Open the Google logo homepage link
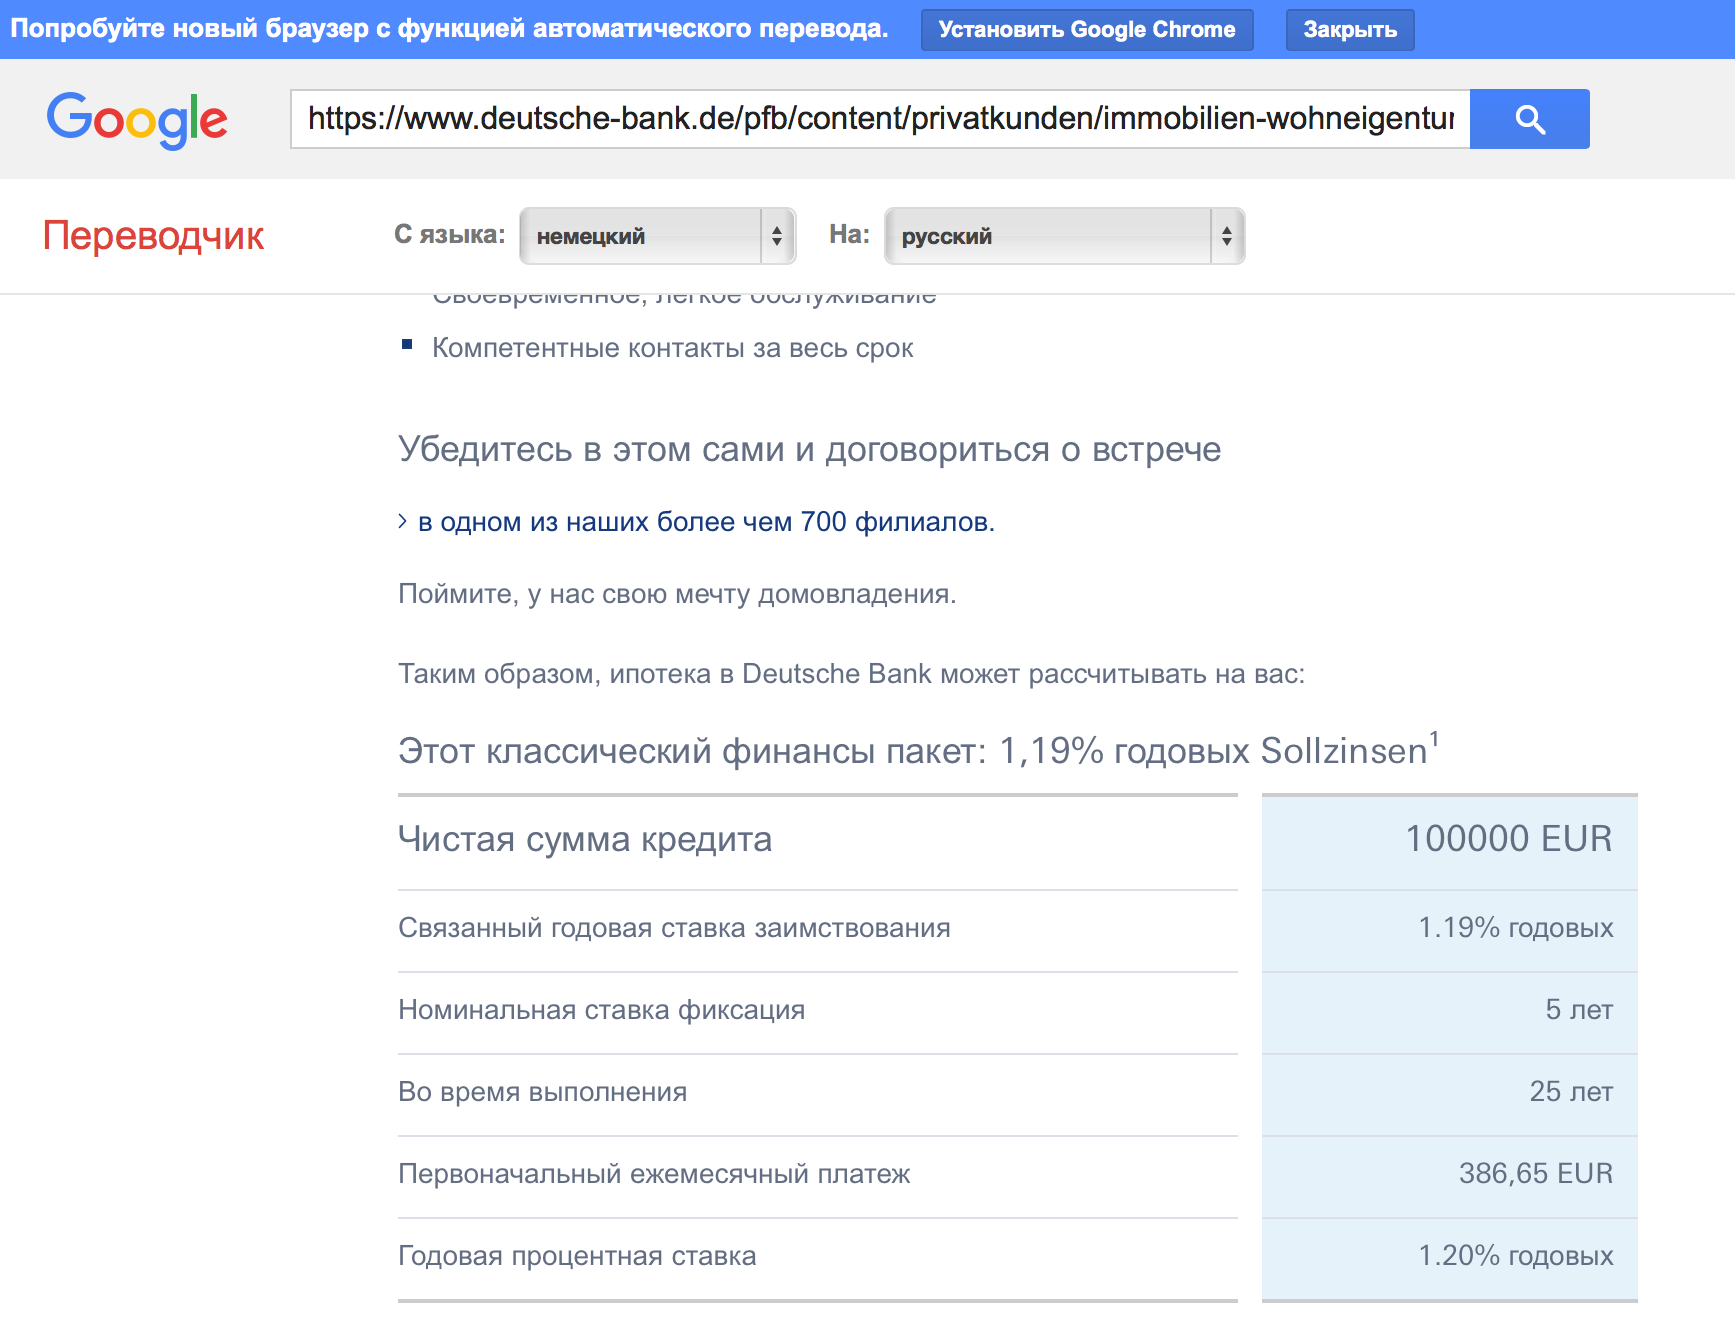 coord(137,120)
